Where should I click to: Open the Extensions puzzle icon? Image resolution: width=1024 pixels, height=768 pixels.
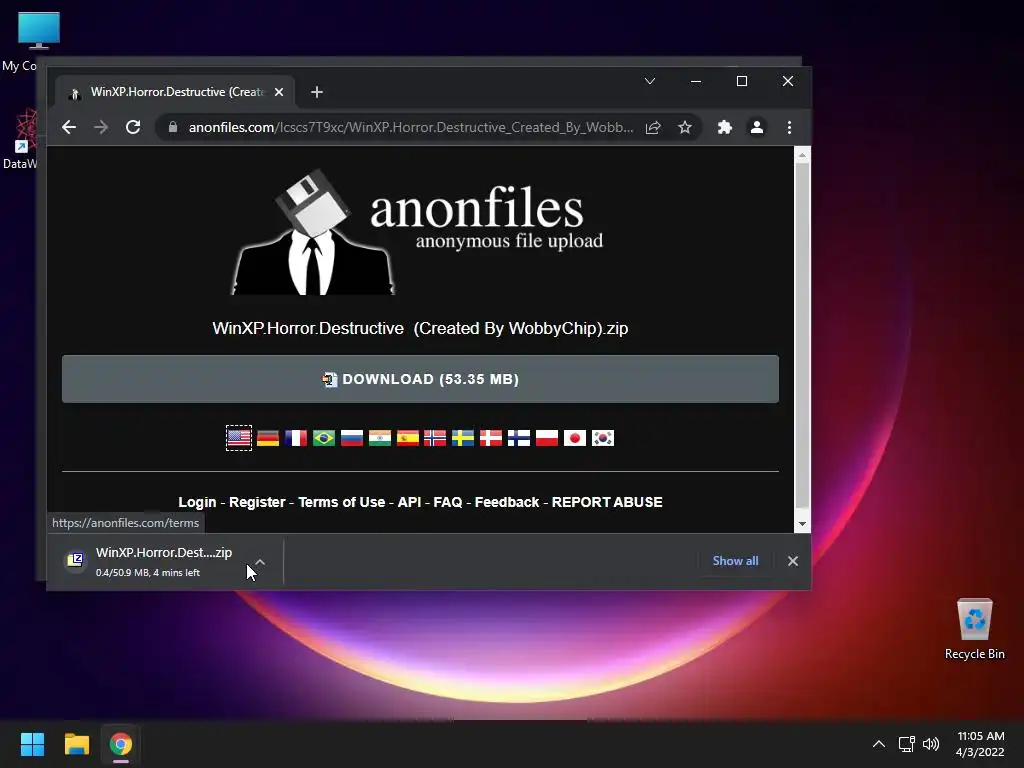tap(724, 127)
